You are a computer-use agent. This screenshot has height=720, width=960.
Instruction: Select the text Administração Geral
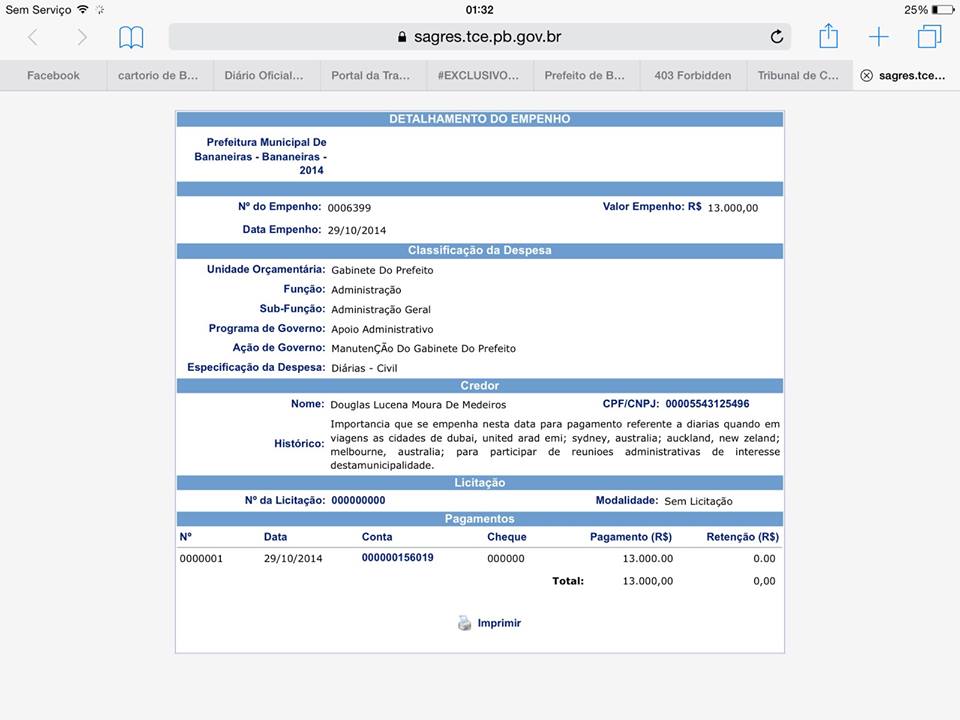coord(381,309)
